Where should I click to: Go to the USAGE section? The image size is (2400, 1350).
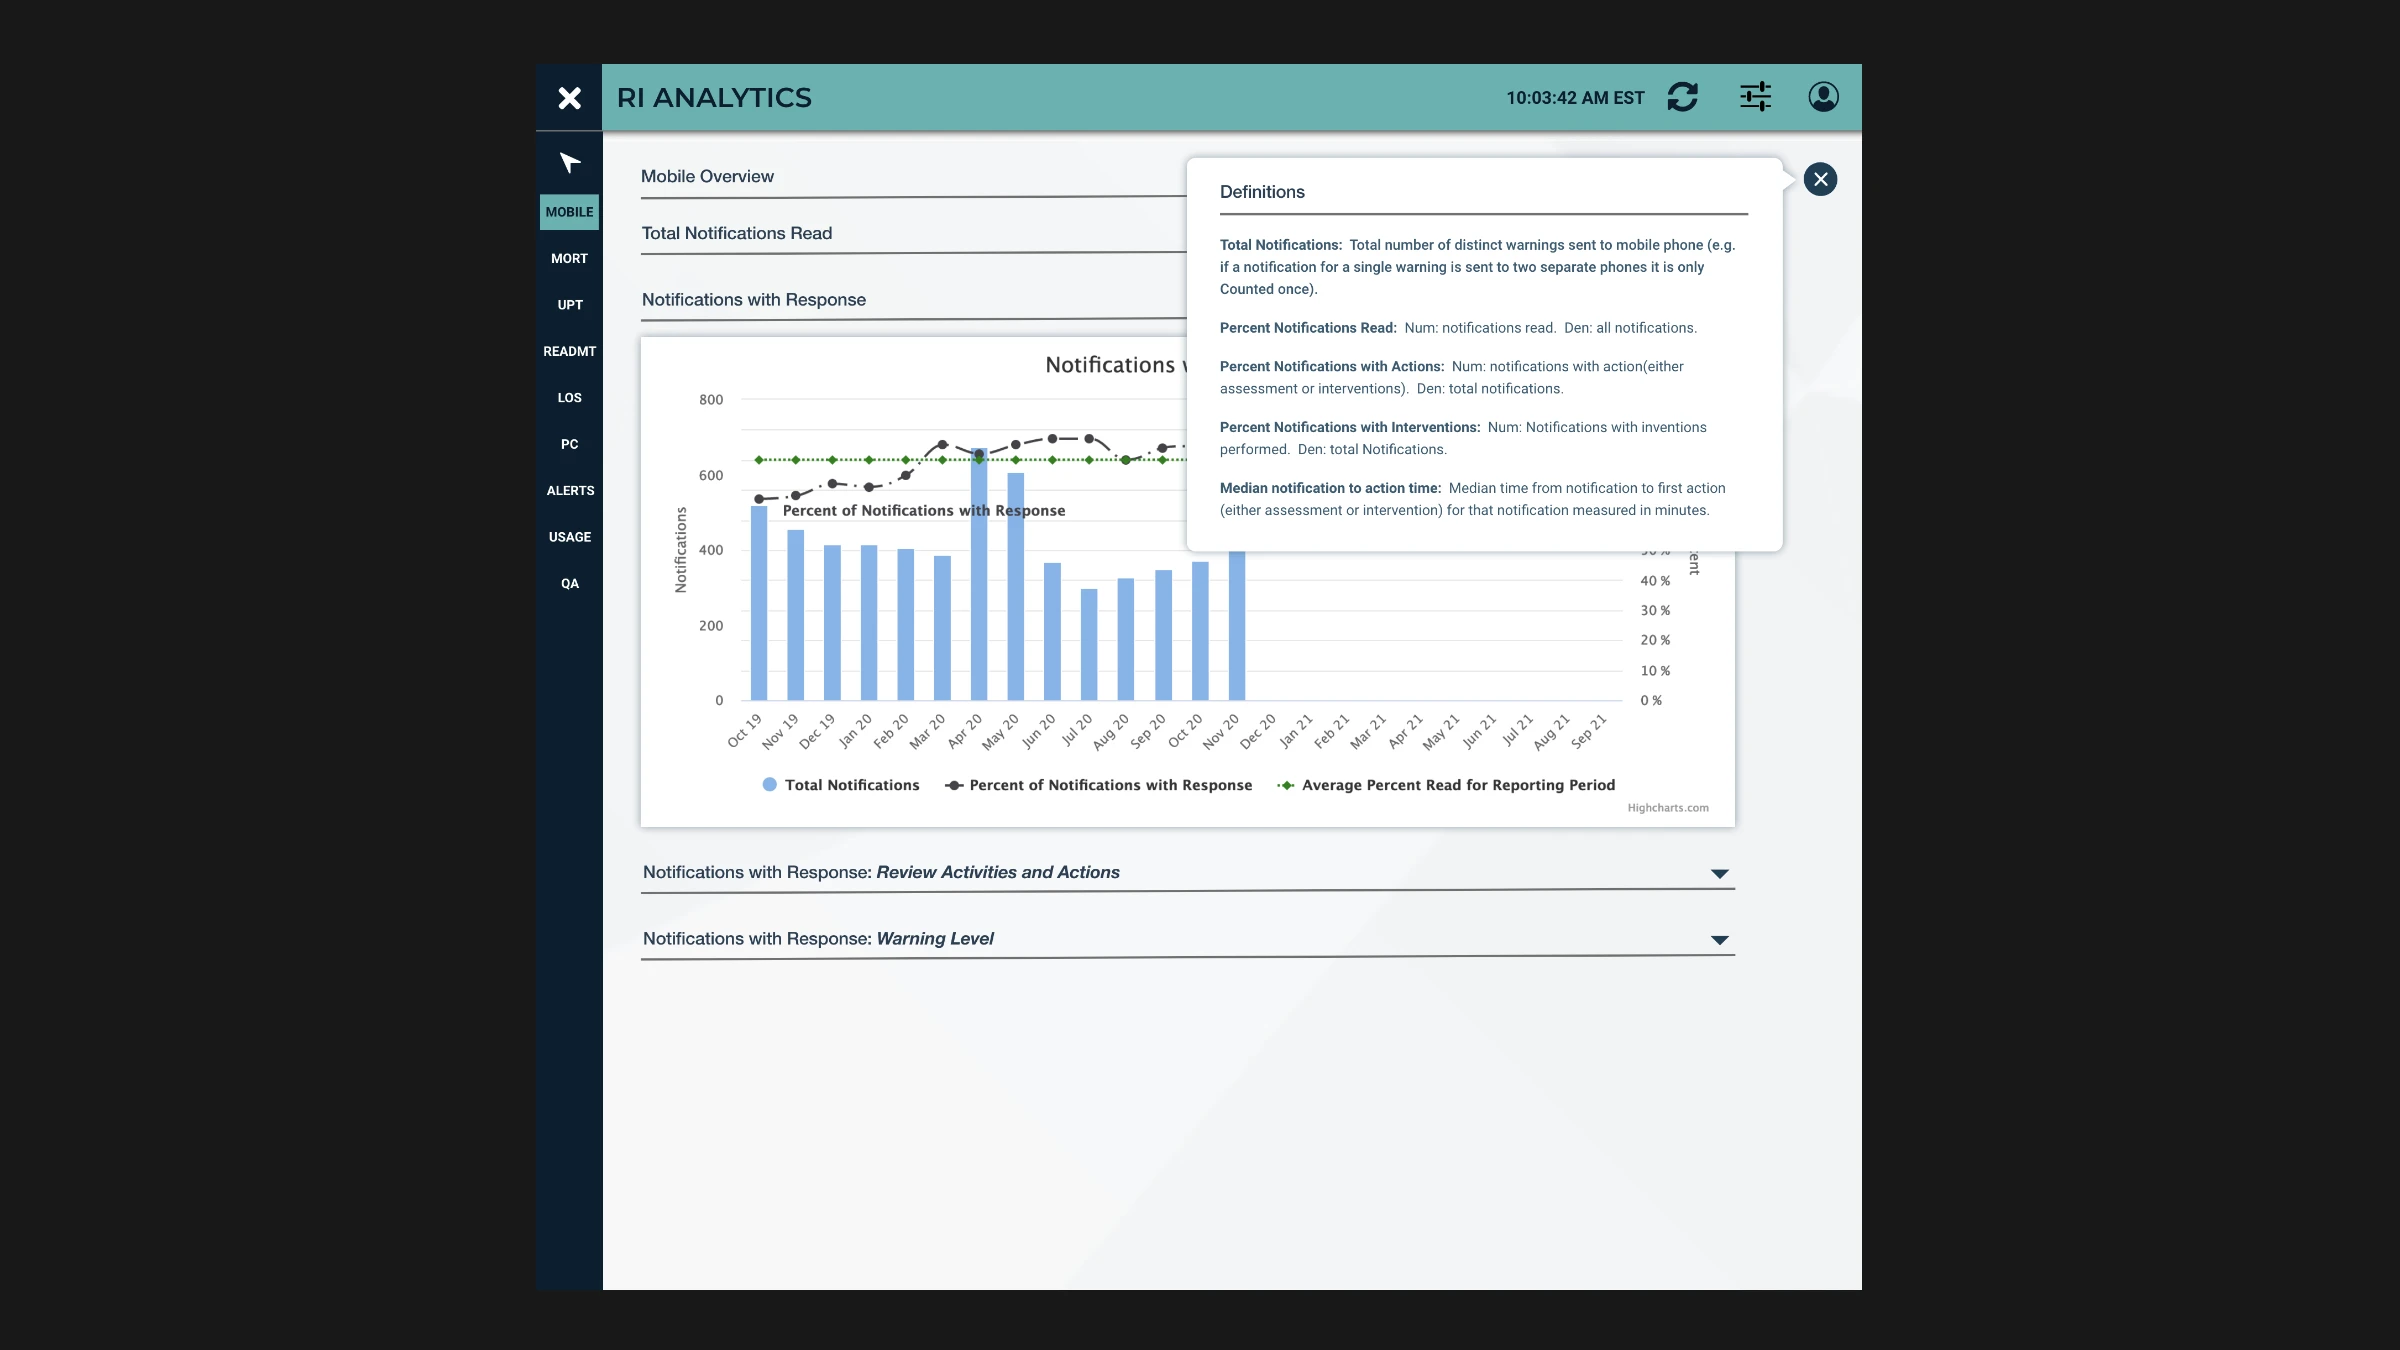click(x=569, y=537)
